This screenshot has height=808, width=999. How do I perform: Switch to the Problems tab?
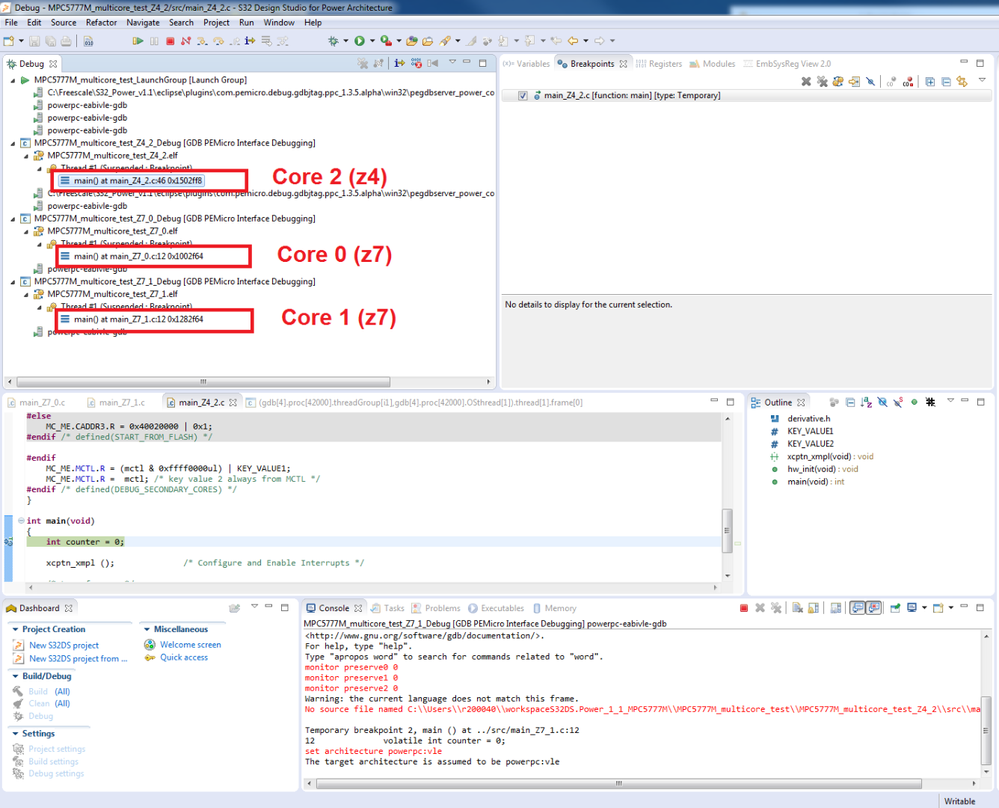click(x=436, y=609)
